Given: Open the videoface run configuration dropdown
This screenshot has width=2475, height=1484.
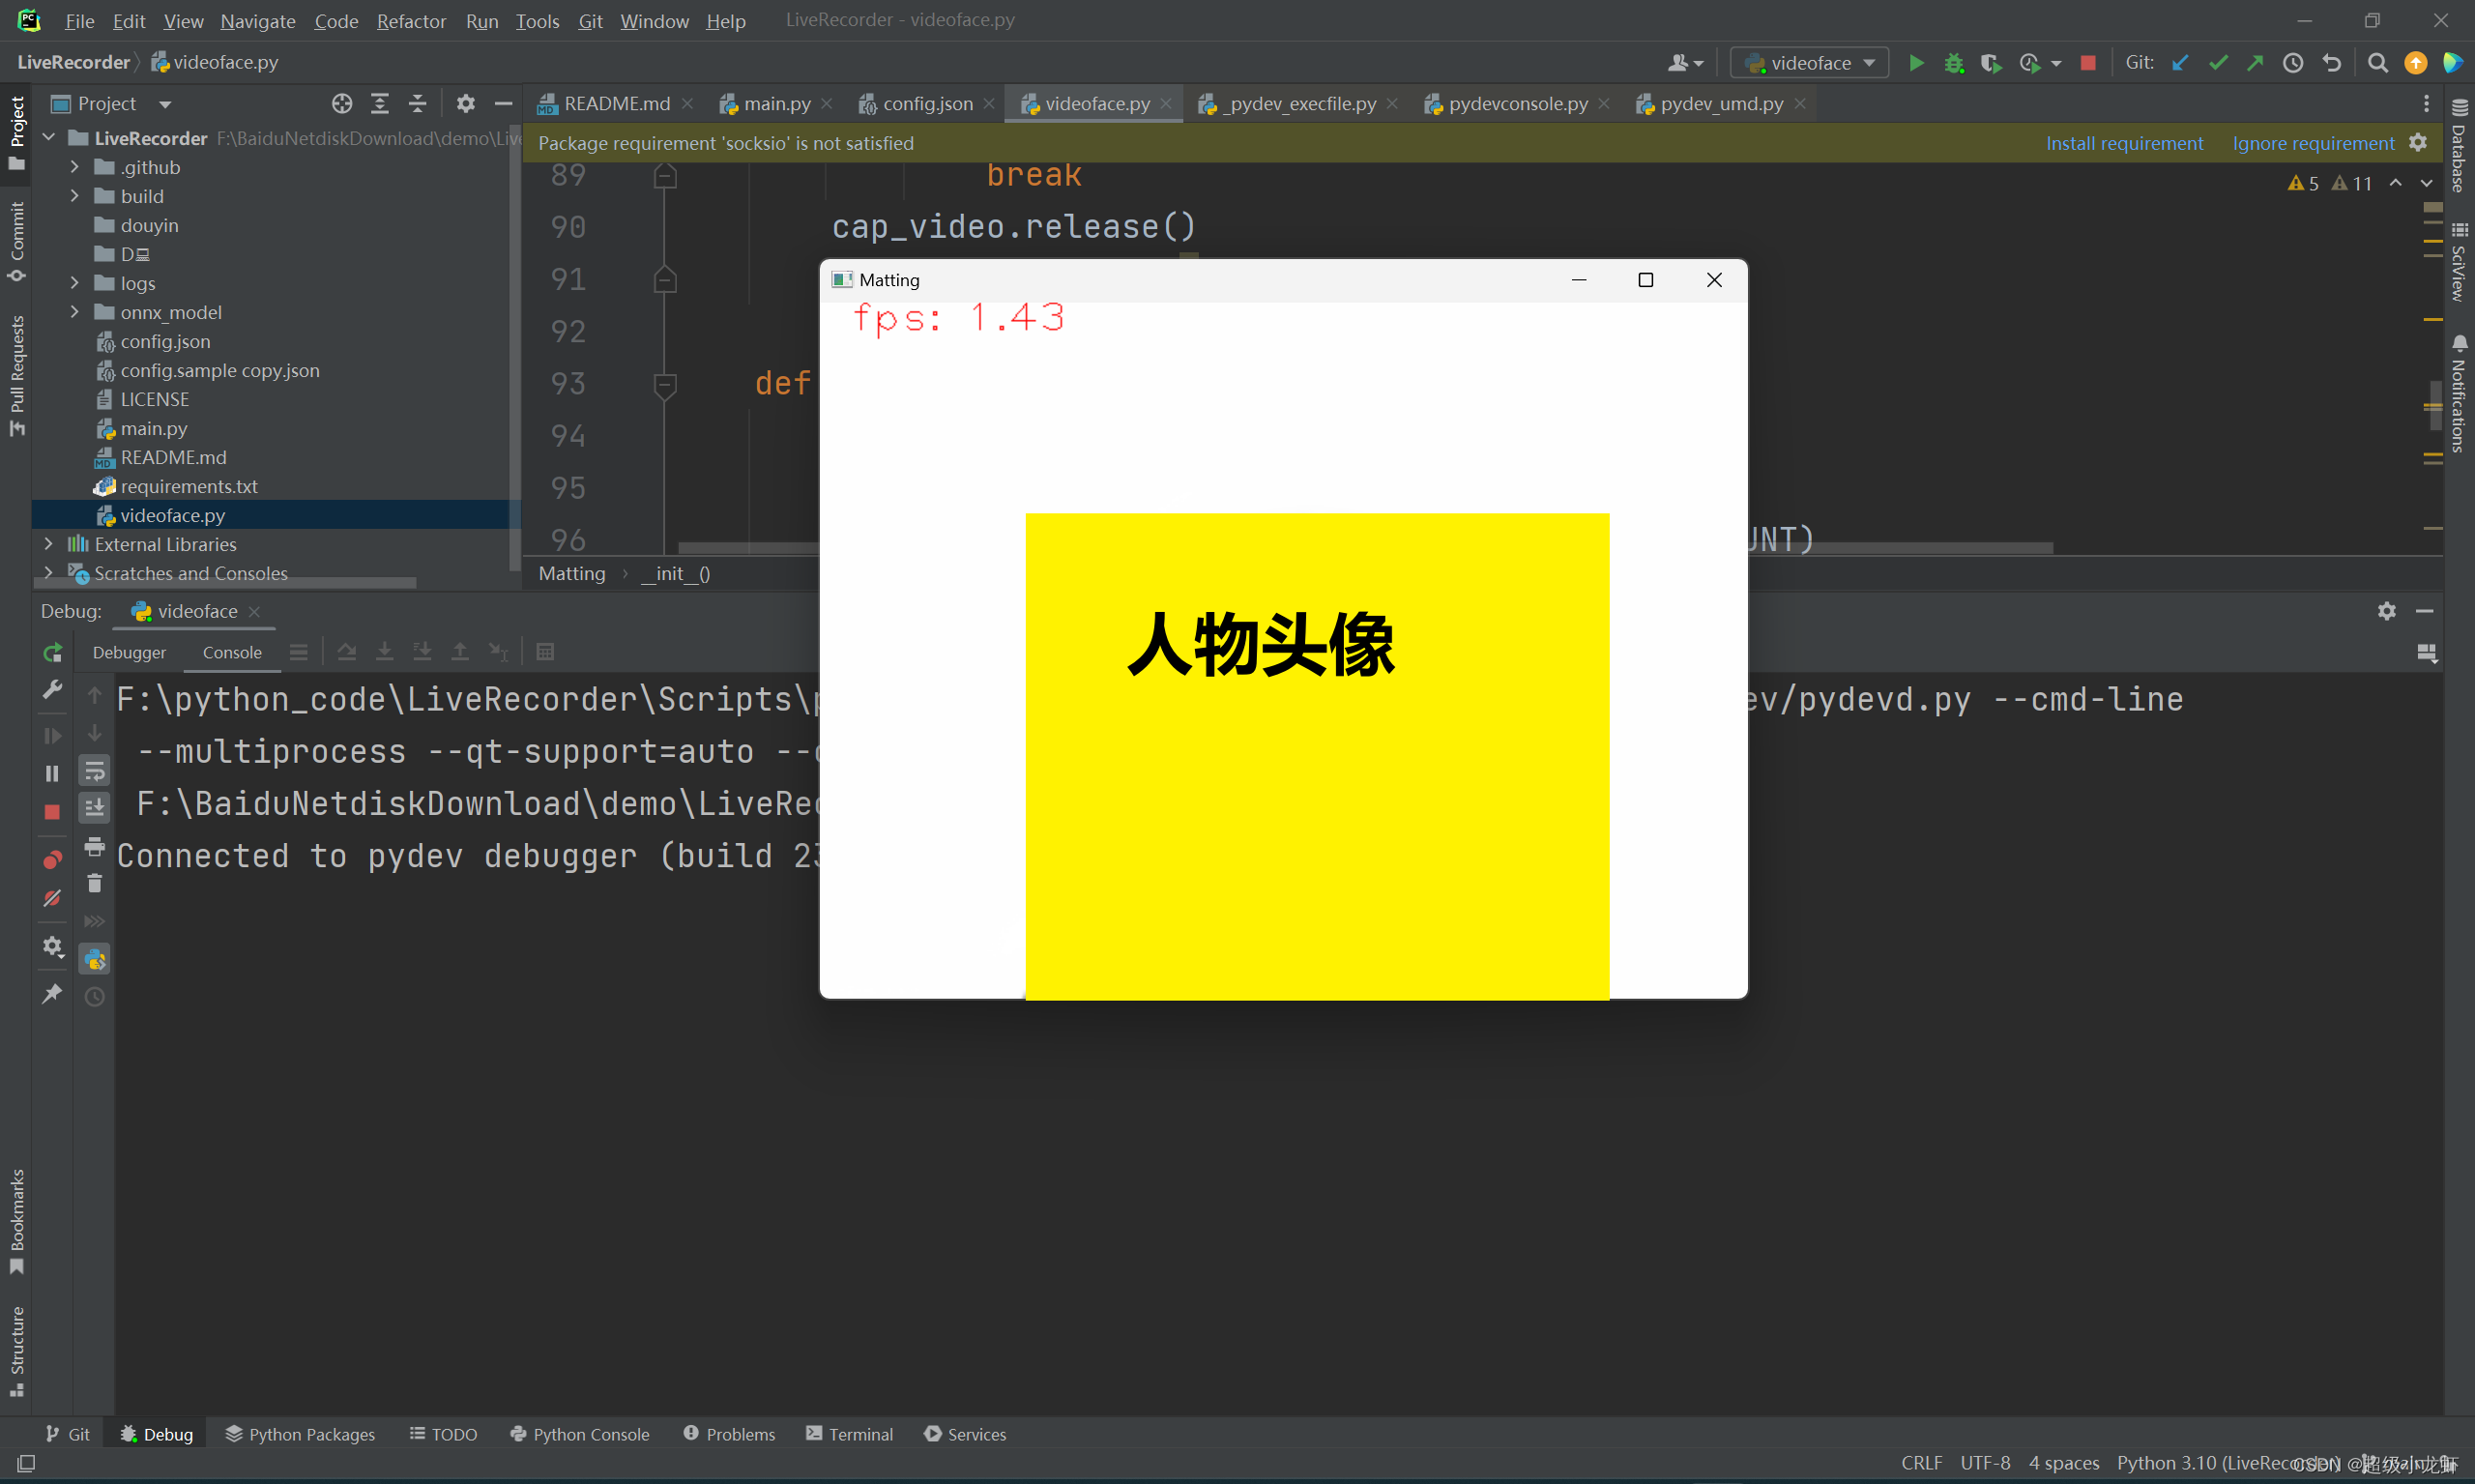Looking at the screenshot, I should pos(1810,63).
